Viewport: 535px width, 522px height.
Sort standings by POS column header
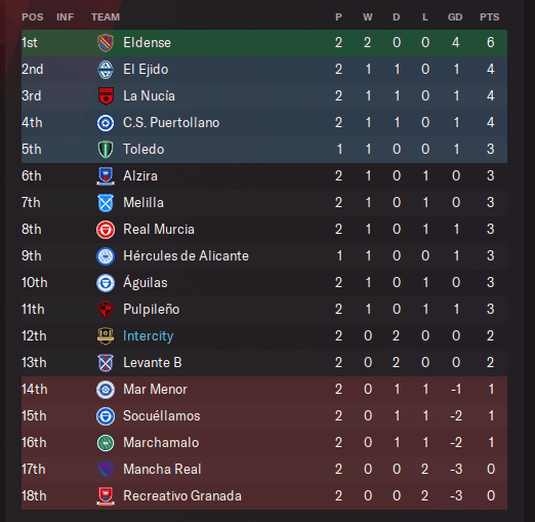pos(32,17)
